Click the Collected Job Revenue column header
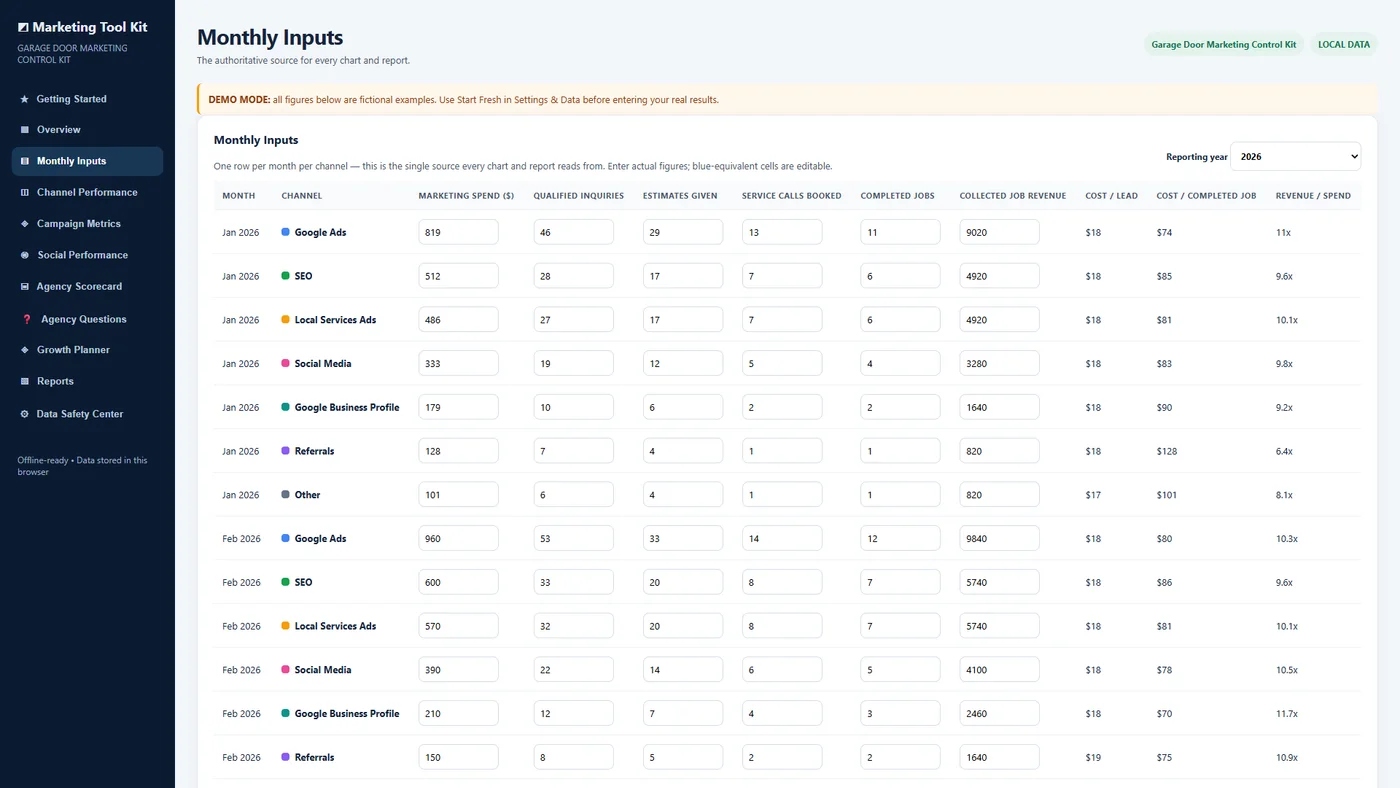This screenshot has height=788, width=1400. (1013, 196)
